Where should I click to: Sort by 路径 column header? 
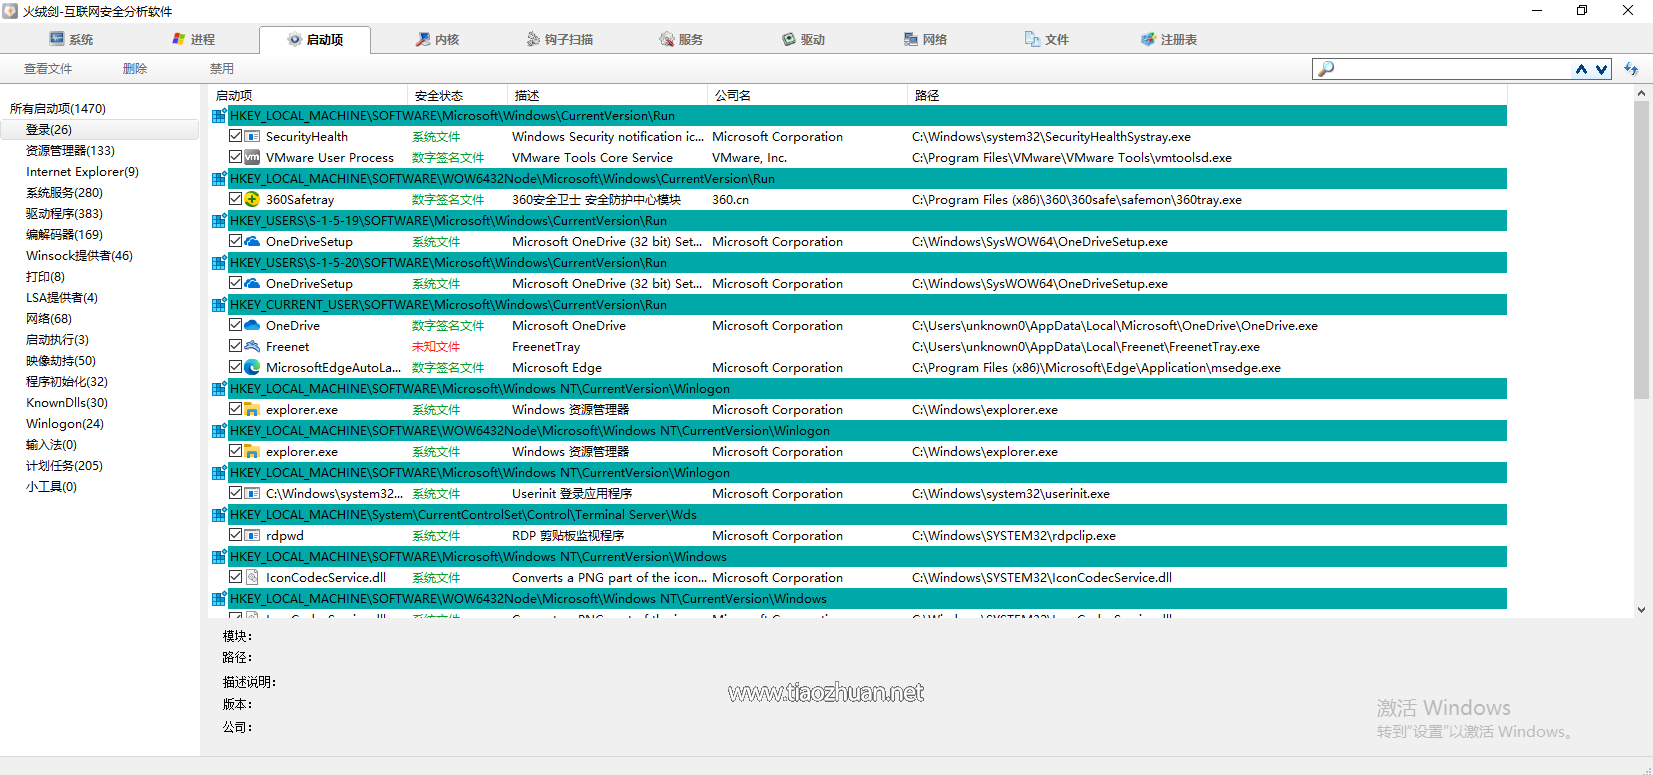coord(1208,95)
